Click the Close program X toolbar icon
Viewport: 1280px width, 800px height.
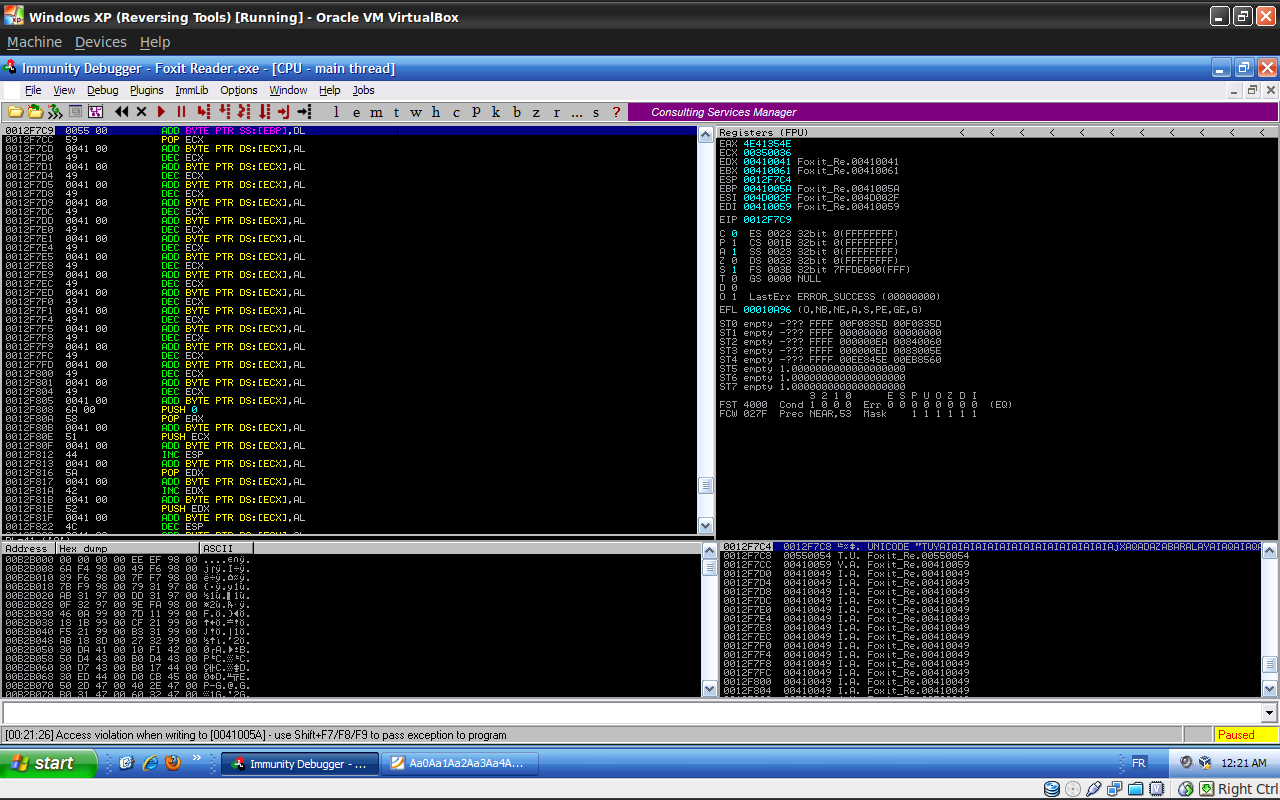click(x=142, y=112)
